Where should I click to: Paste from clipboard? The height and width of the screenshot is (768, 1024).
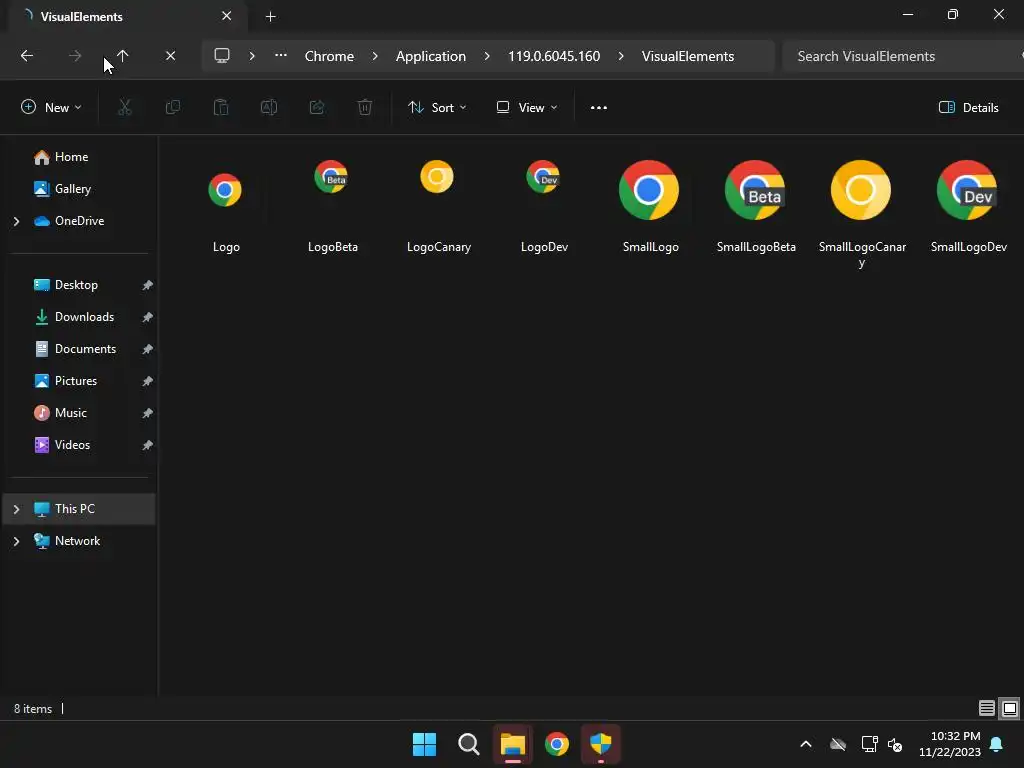[x=221, y=108]
